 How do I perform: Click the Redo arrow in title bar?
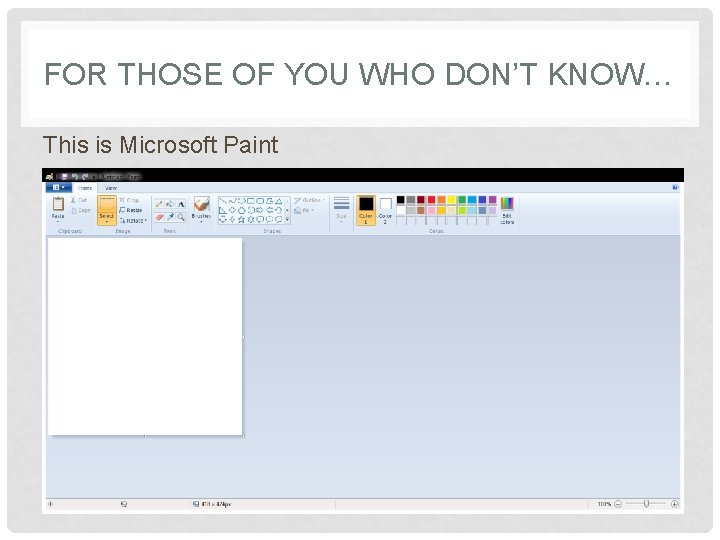click(85, 176)
